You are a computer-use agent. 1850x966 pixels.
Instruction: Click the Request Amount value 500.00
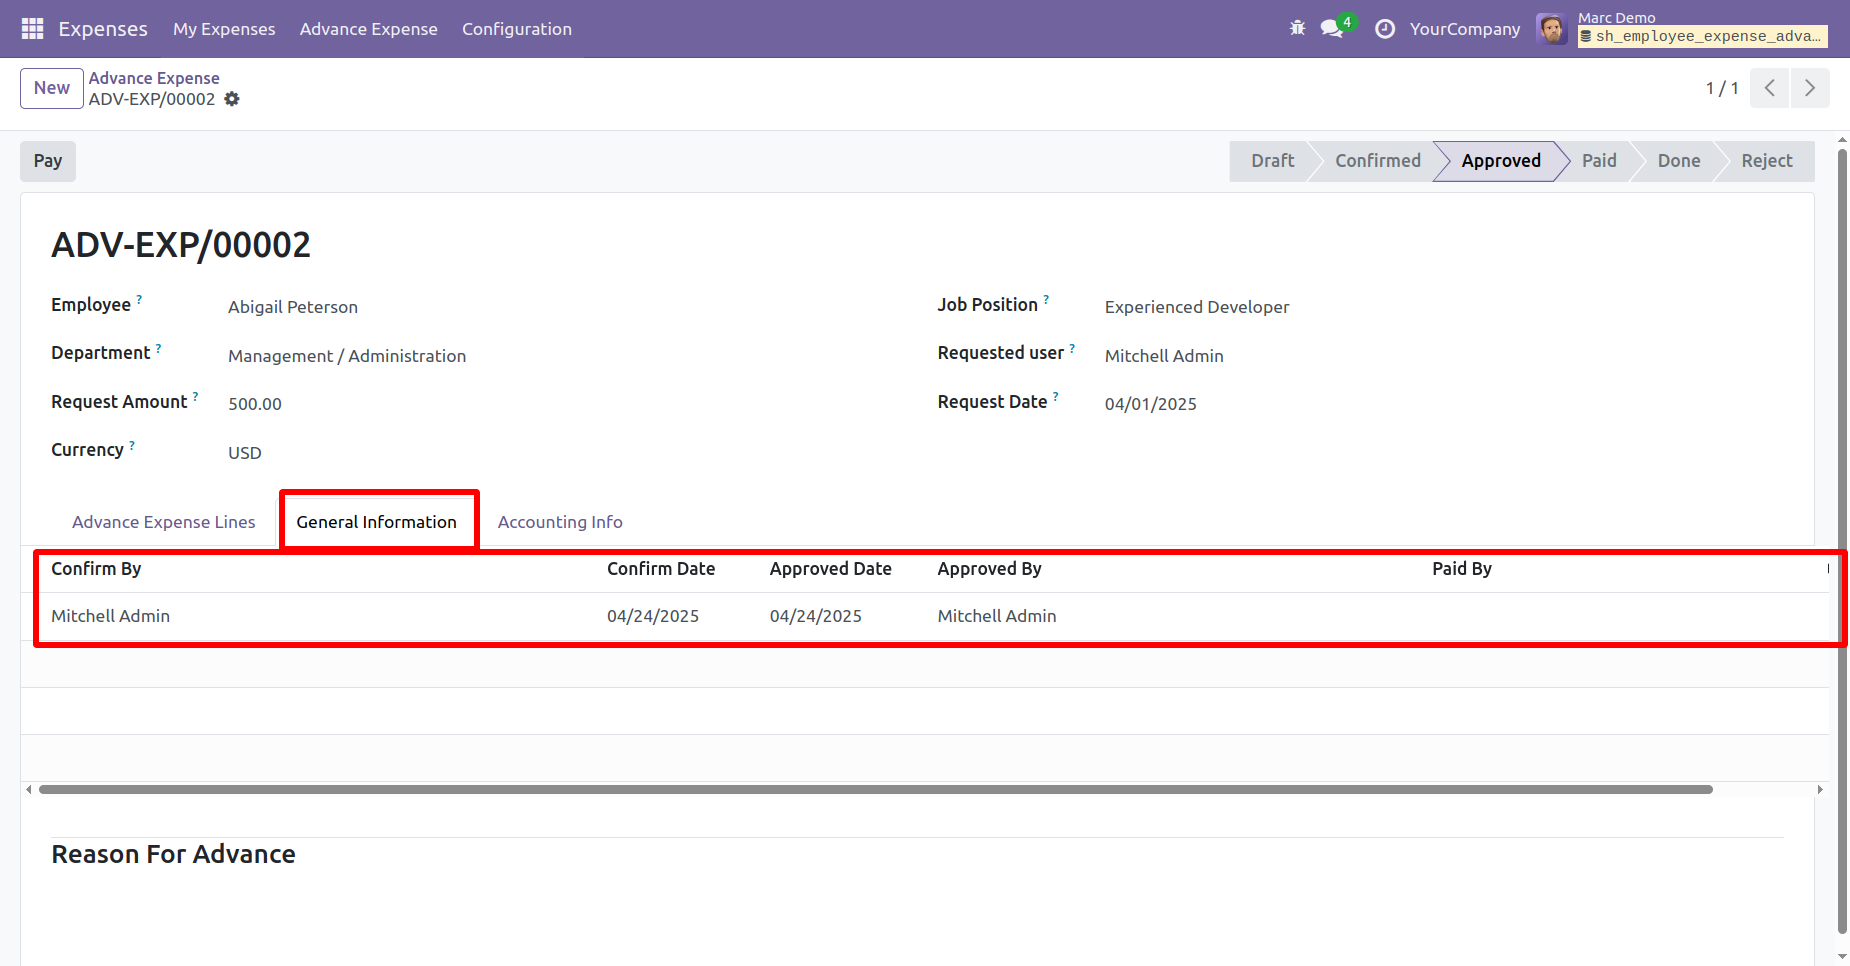point(255,404)
